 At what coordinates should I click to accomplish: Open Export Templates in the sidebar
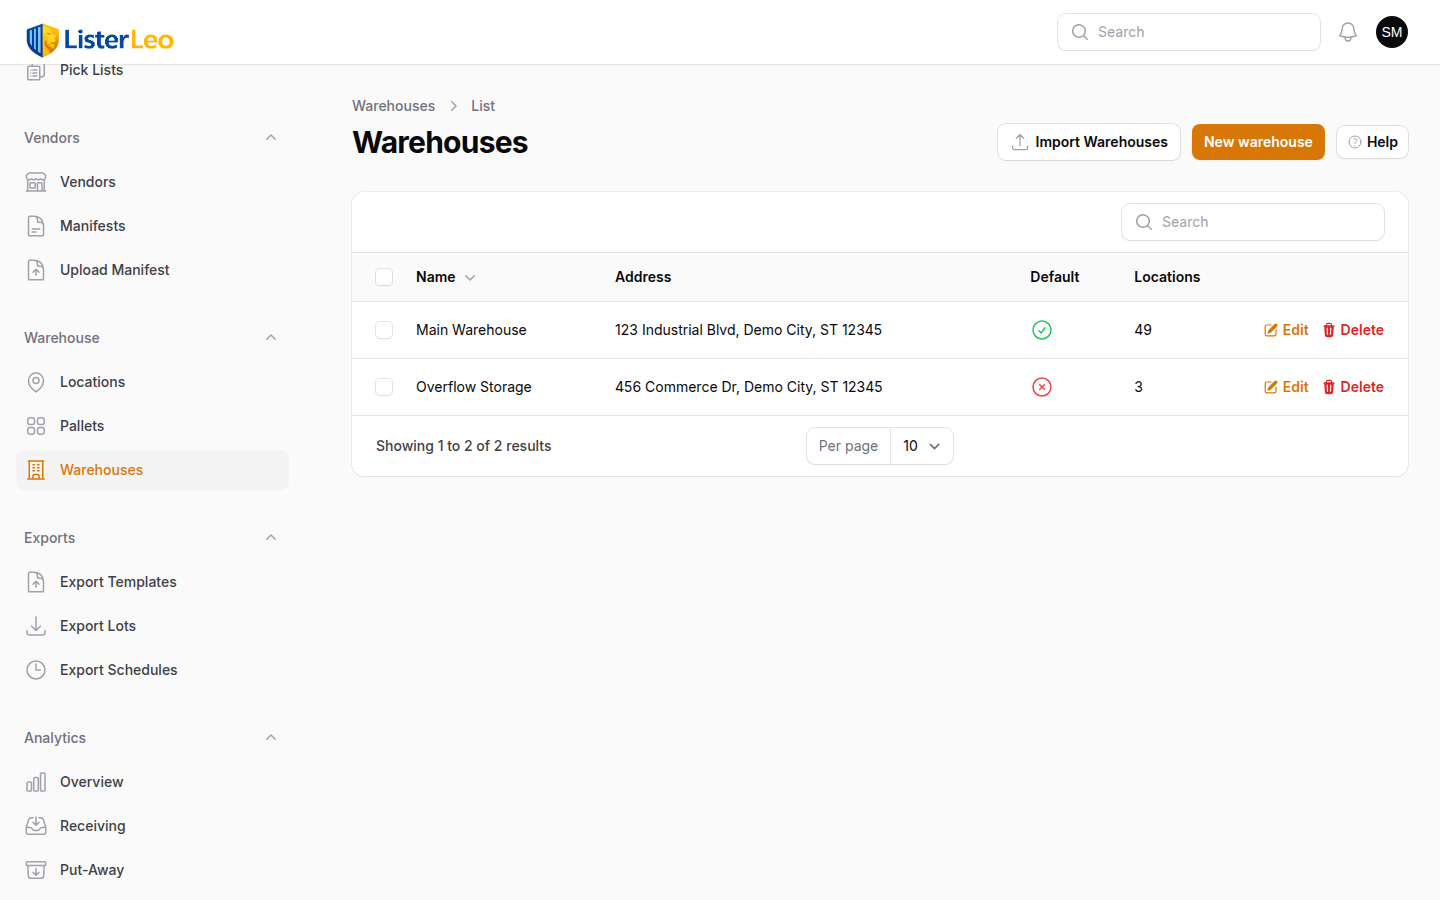[118, 581]
